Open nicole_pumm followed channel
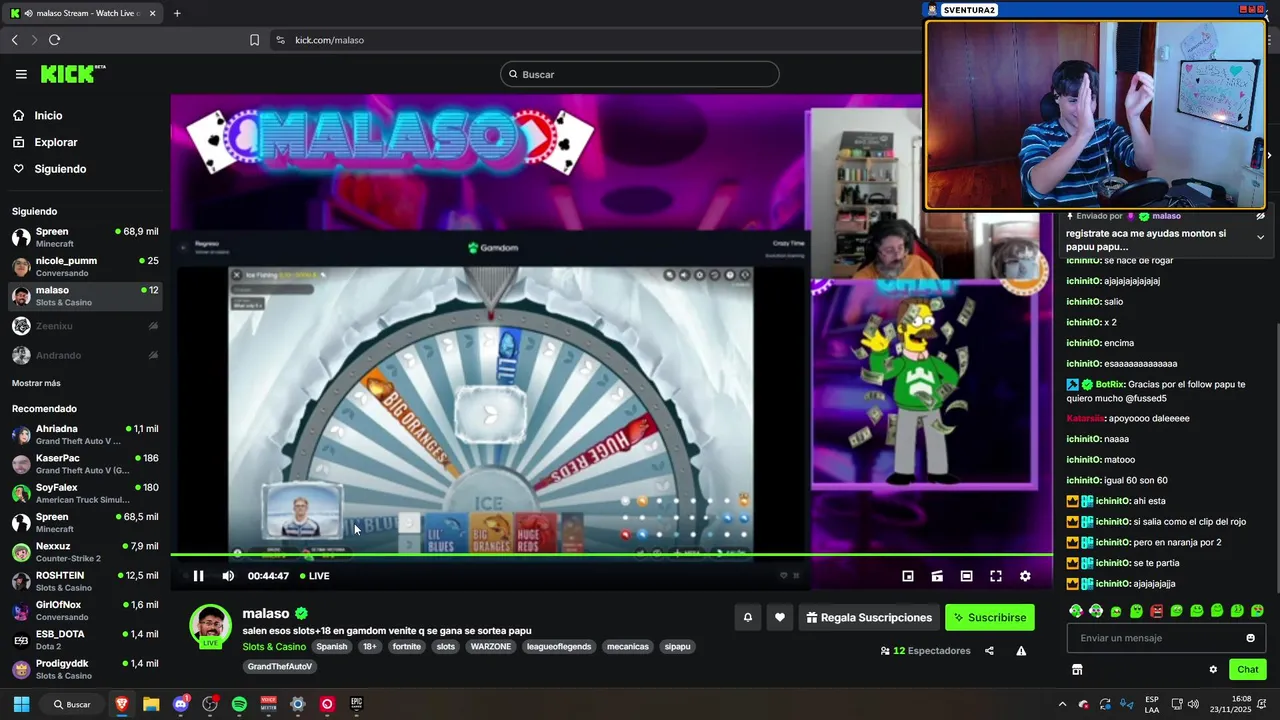 click(x=84, y=266)
